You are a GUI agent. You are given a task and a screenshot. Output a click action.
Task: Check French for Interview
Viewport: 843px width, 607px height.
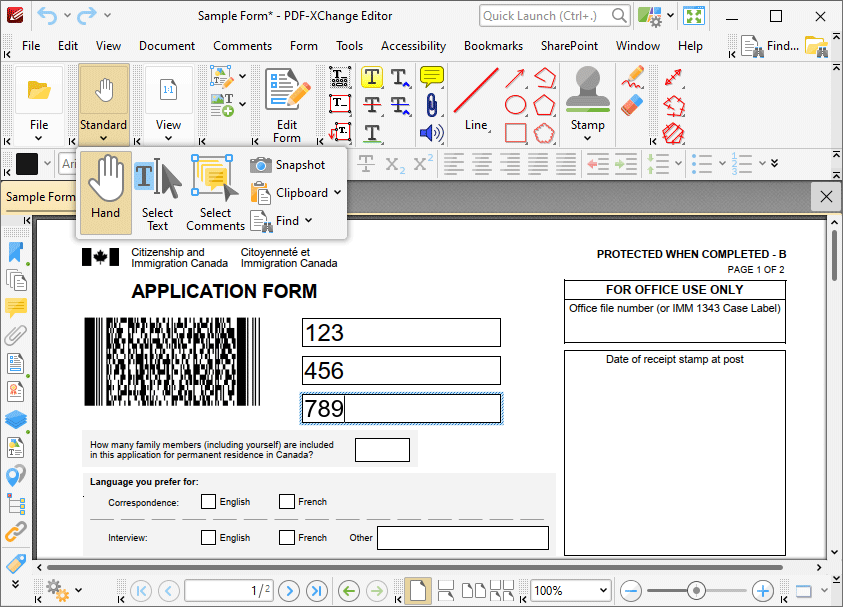(287, 538)
